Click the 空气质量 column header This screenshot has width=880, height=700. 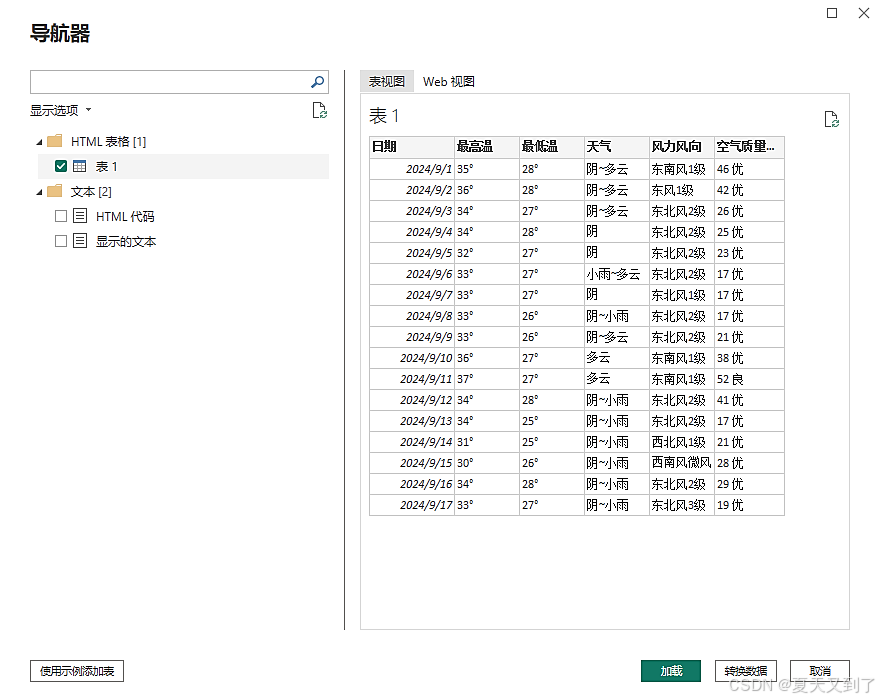[x=749, y=147]
